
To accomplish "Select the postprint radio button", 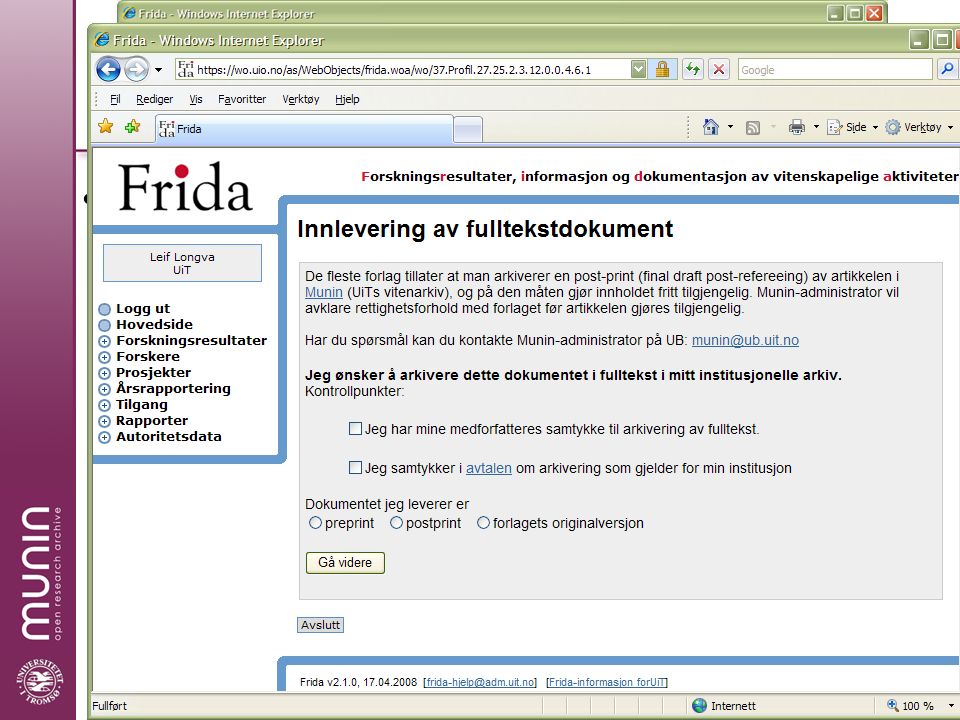I will tap(396, 523).
